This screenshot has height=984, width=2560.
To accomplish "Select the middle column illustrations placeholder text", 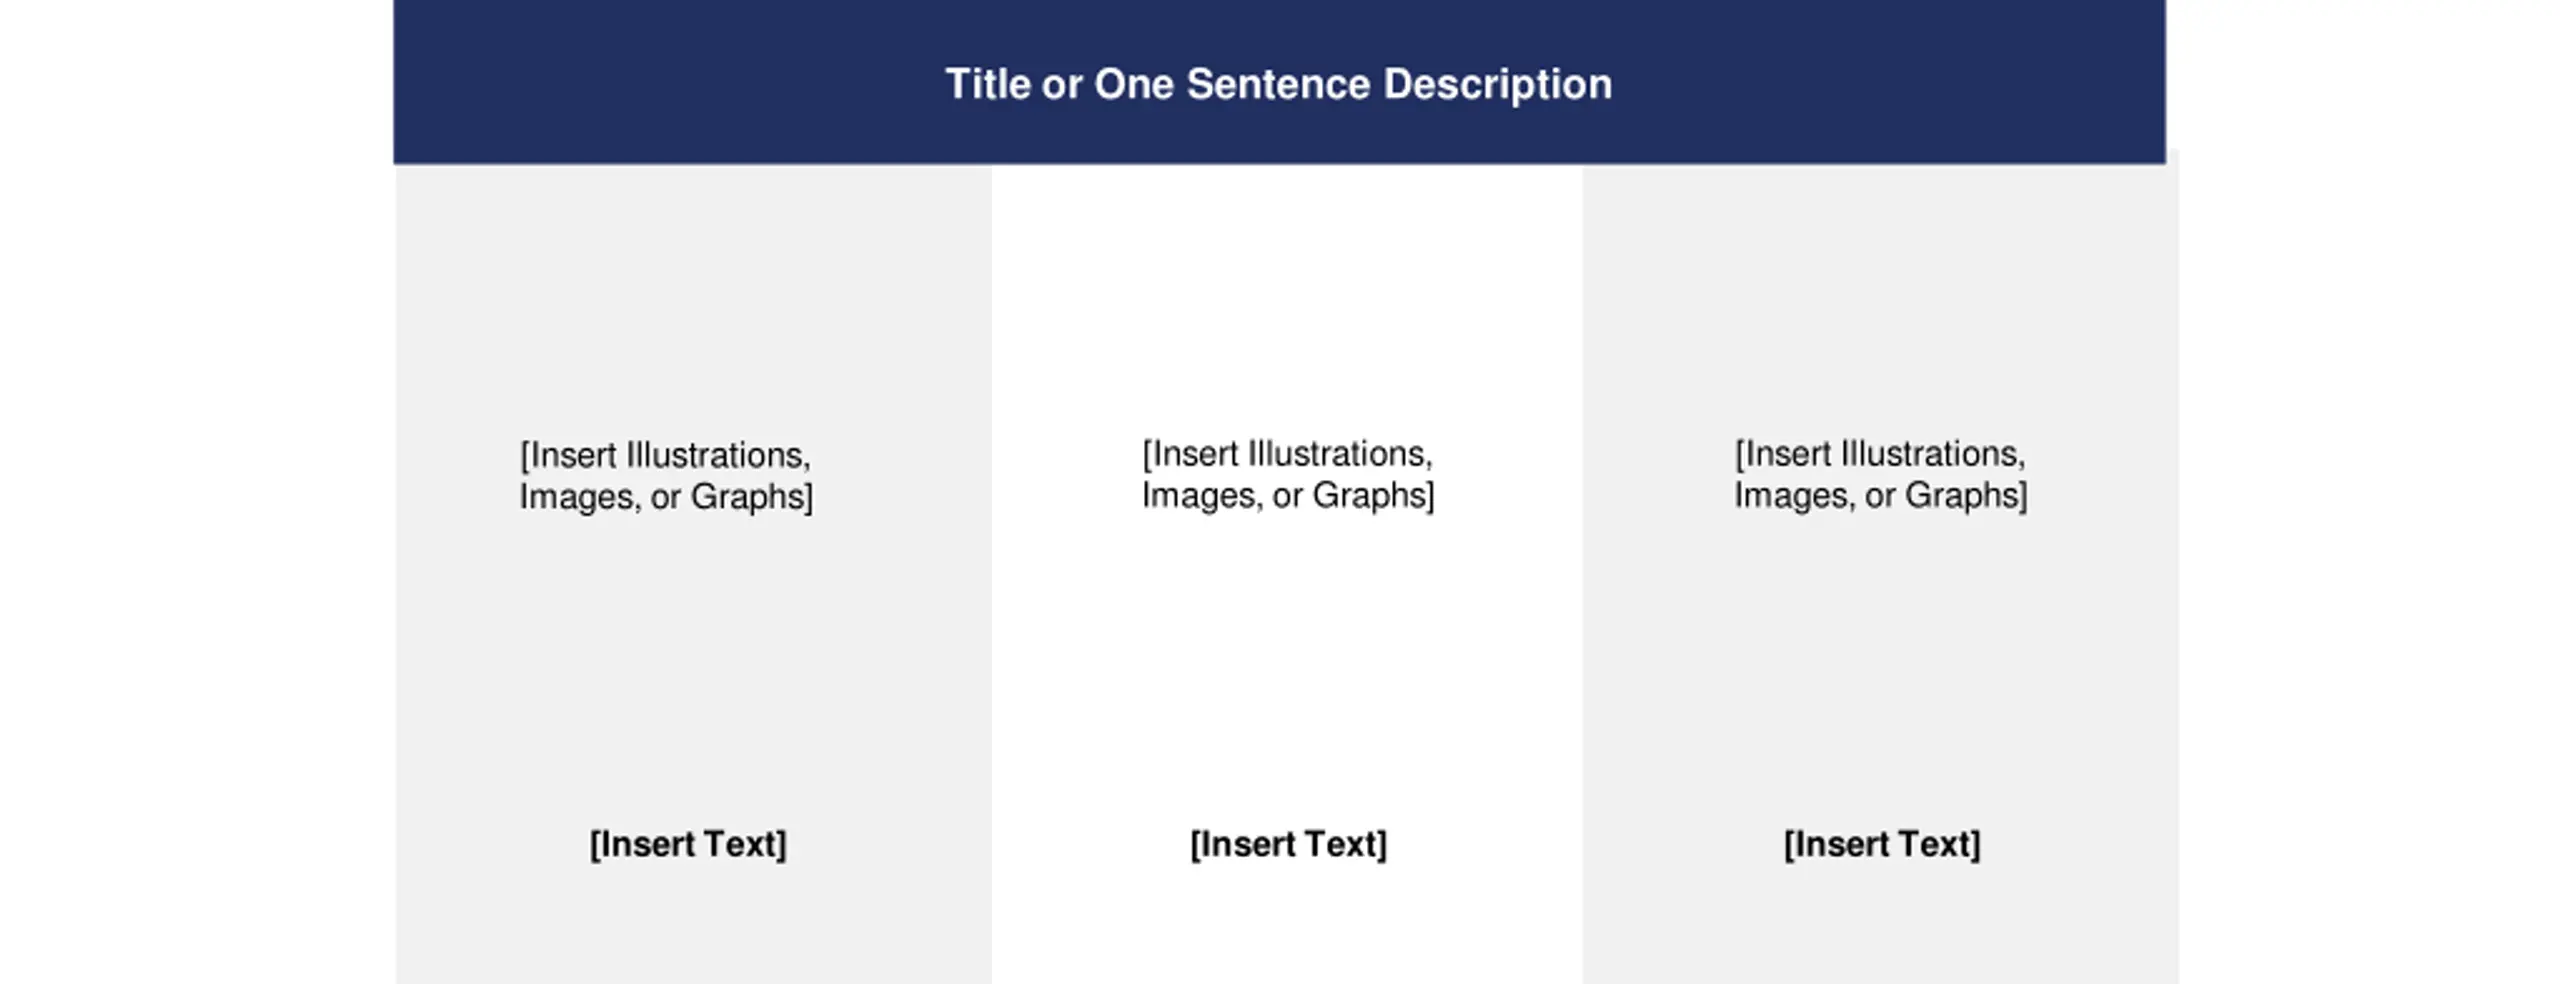I will point(1288,475).
